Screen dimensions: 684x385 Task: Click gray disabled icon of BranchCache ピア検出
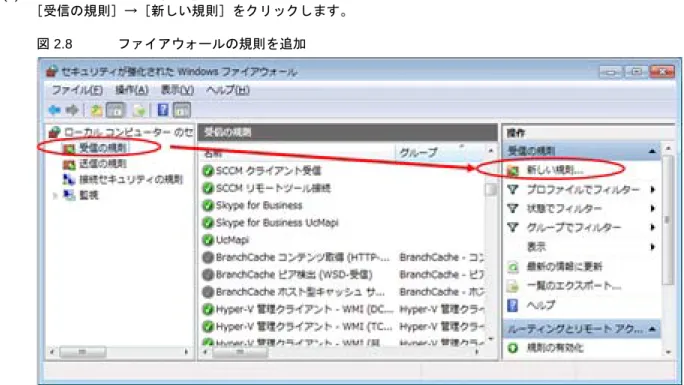208,275
